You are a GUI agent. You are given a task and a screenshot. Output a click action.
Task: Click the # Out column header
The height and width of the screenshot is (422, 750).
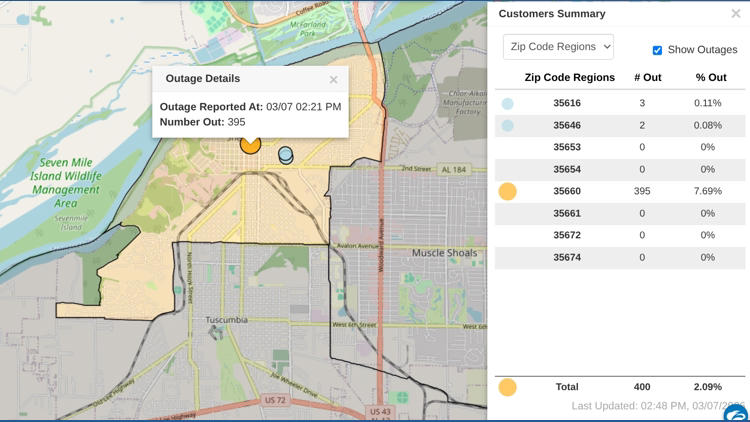(648, 78)
